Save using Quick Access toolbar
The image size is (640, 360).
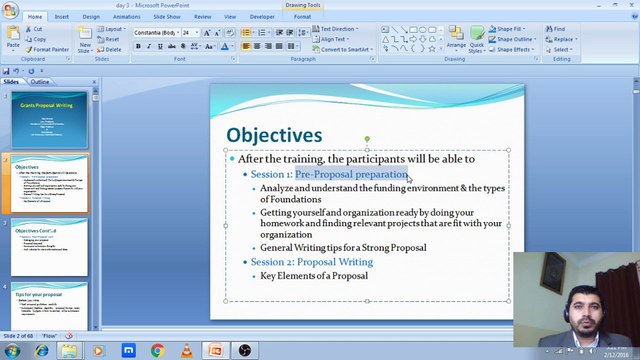coord(6,71)
